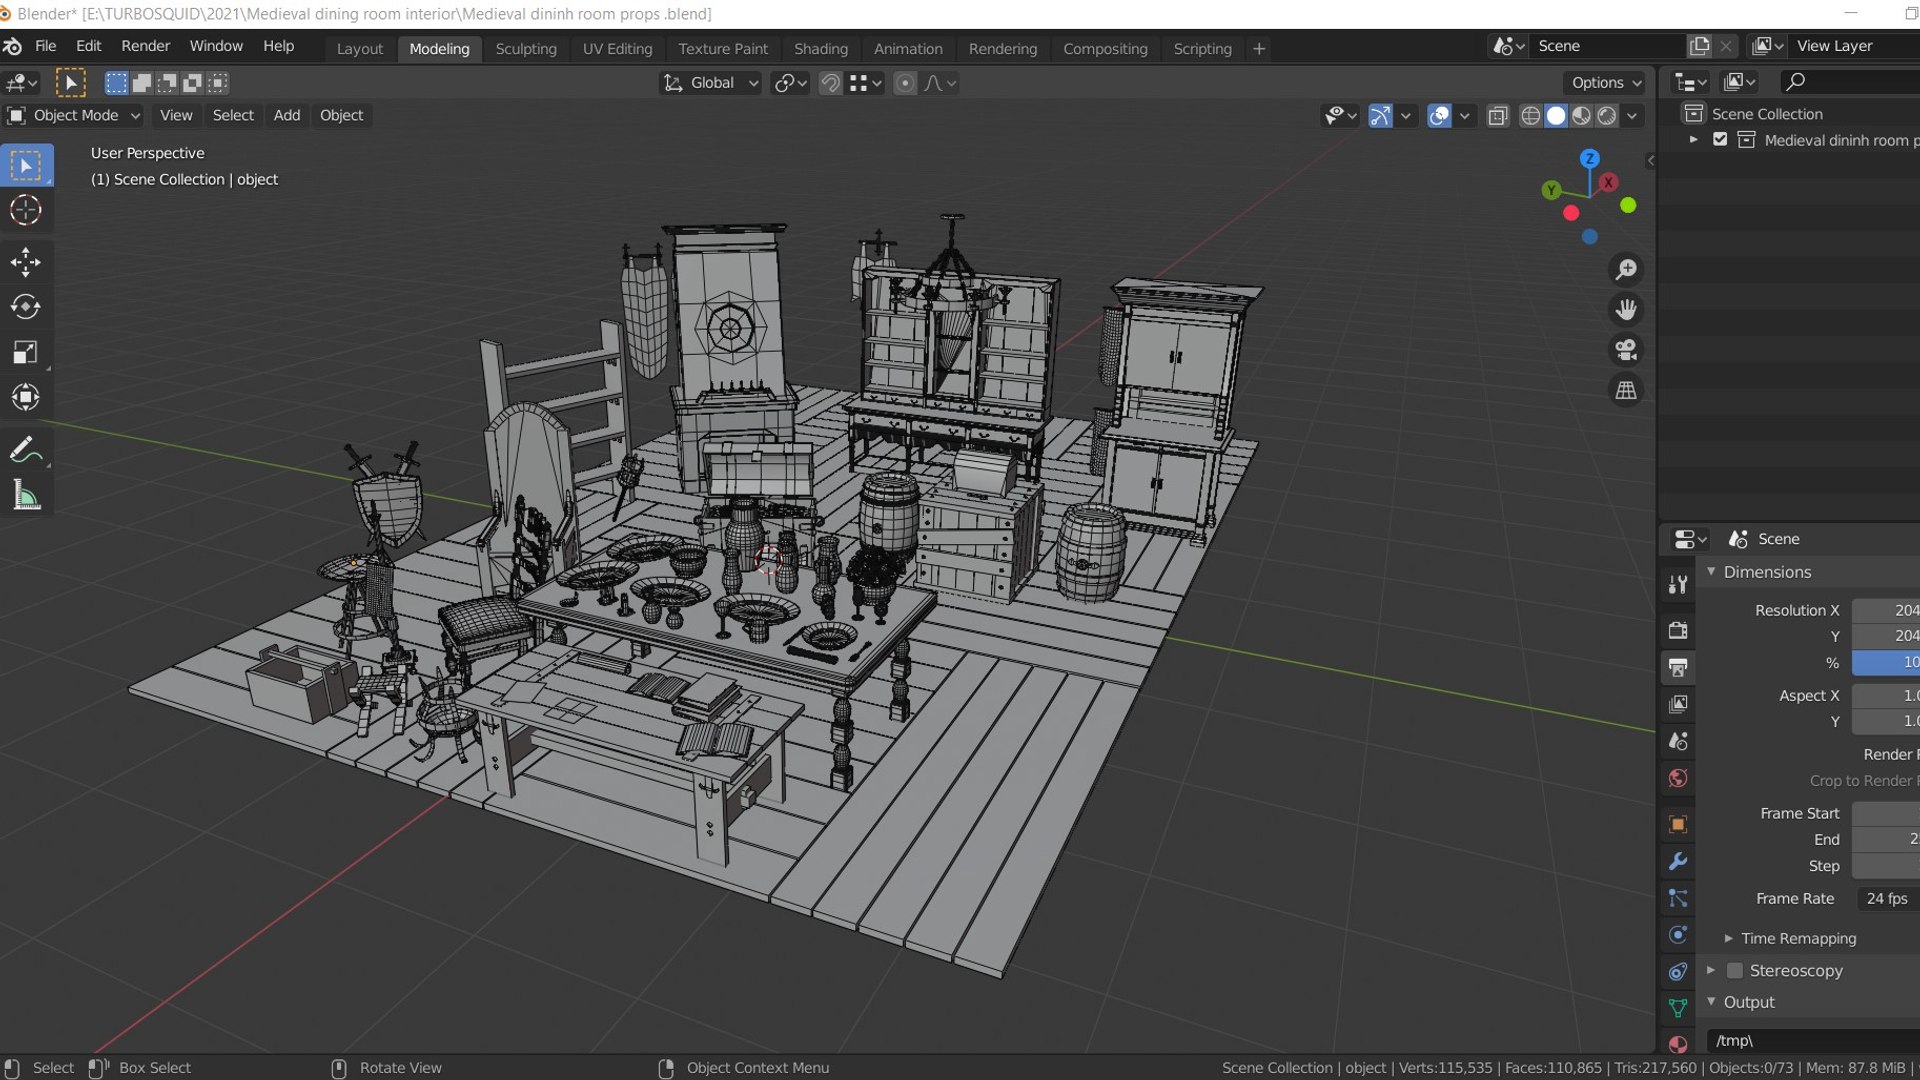1920x1080 pixels.
Task: Open the World properties tab icon
Action: click(1678, 778)
